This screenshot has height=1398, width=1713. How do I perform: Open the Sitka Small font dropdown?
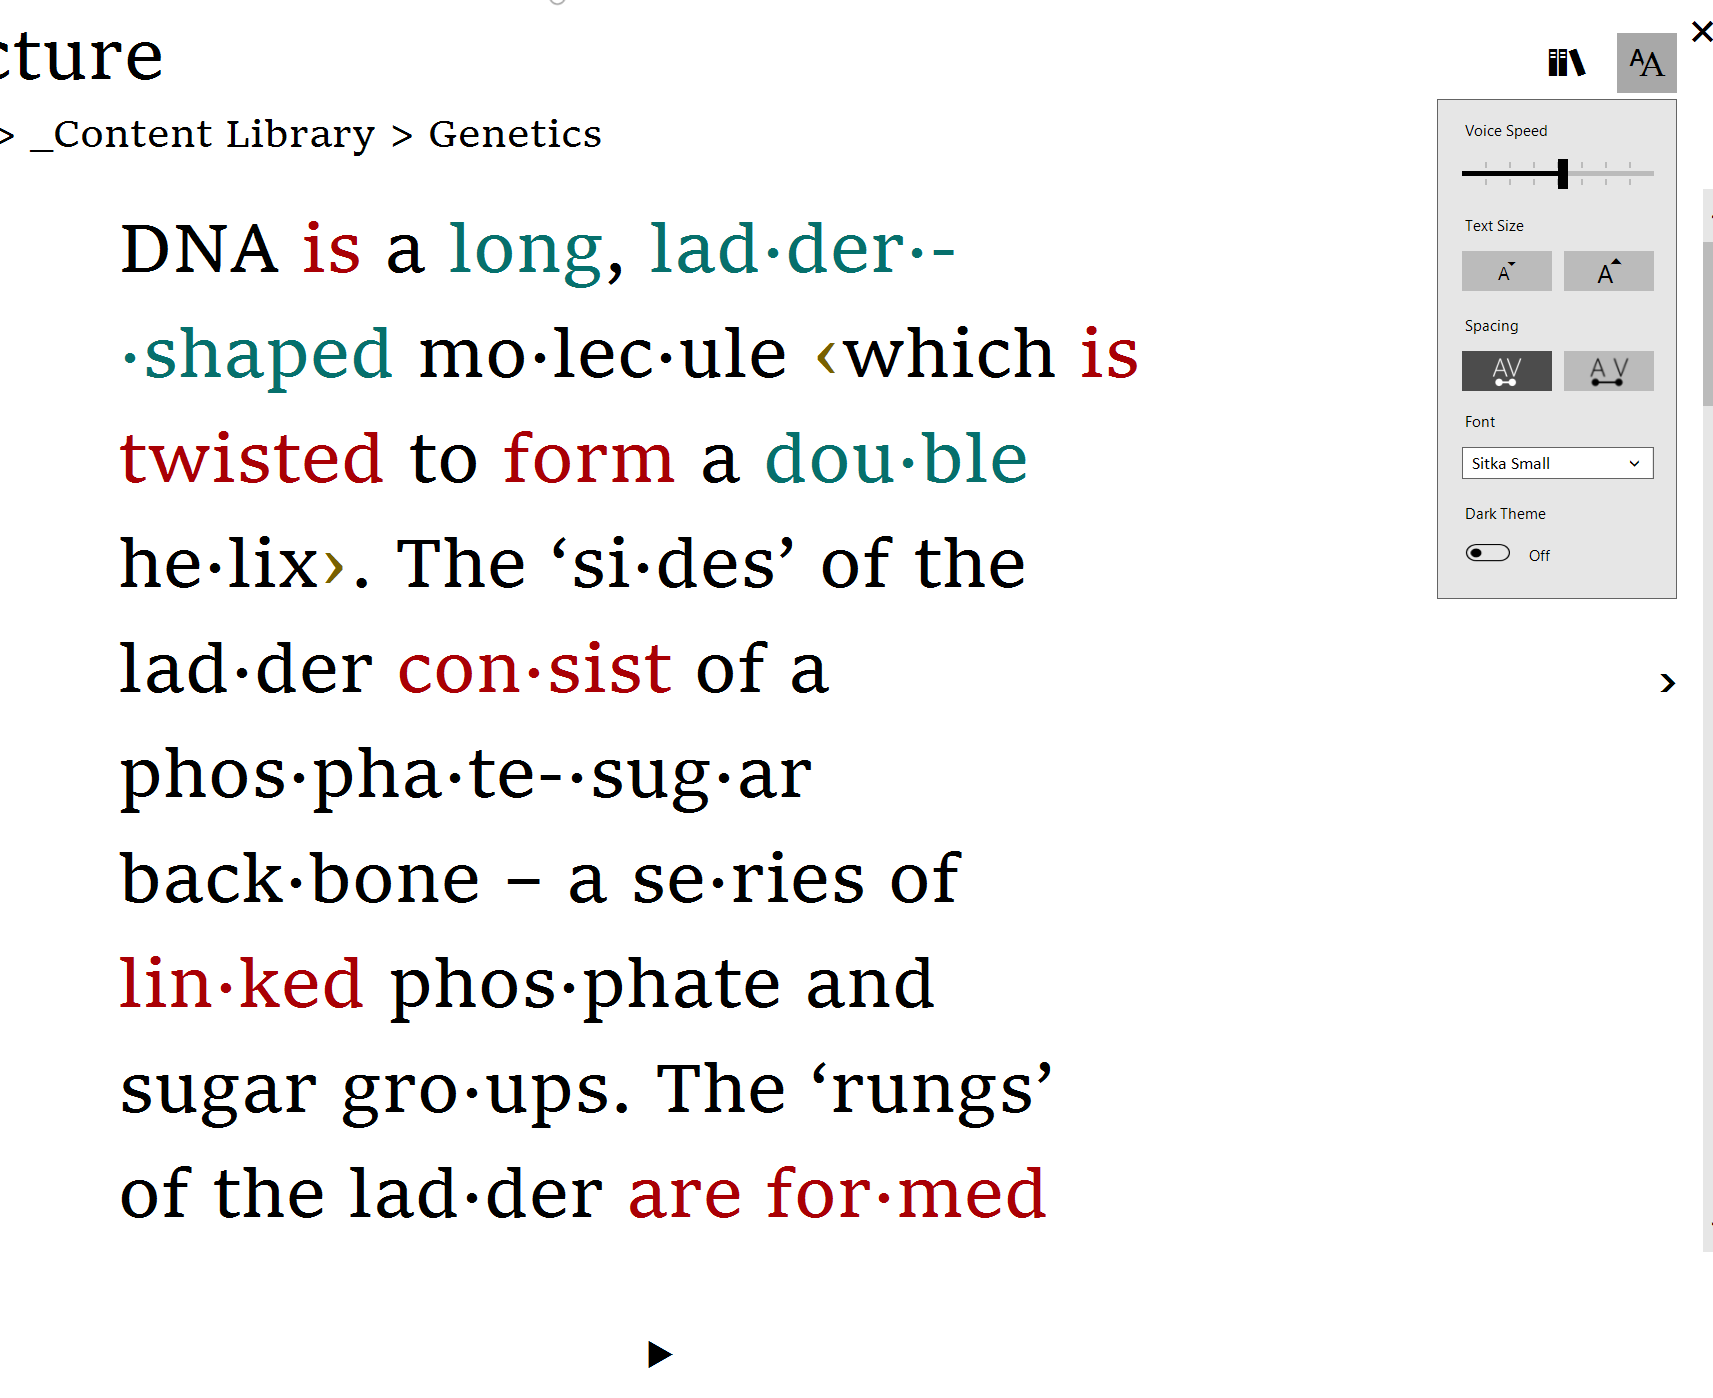pos(1557,463)
